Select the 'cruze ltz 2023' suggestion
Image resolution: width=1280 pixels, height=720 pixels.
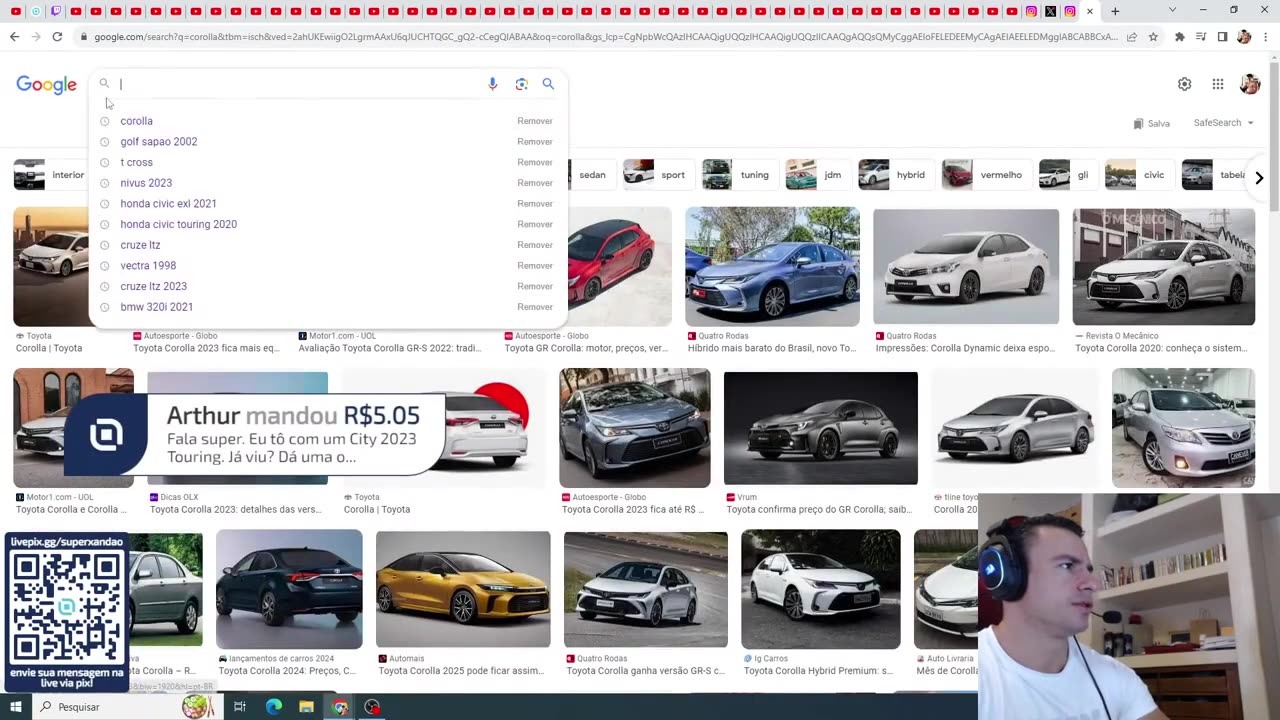[153, 286]
